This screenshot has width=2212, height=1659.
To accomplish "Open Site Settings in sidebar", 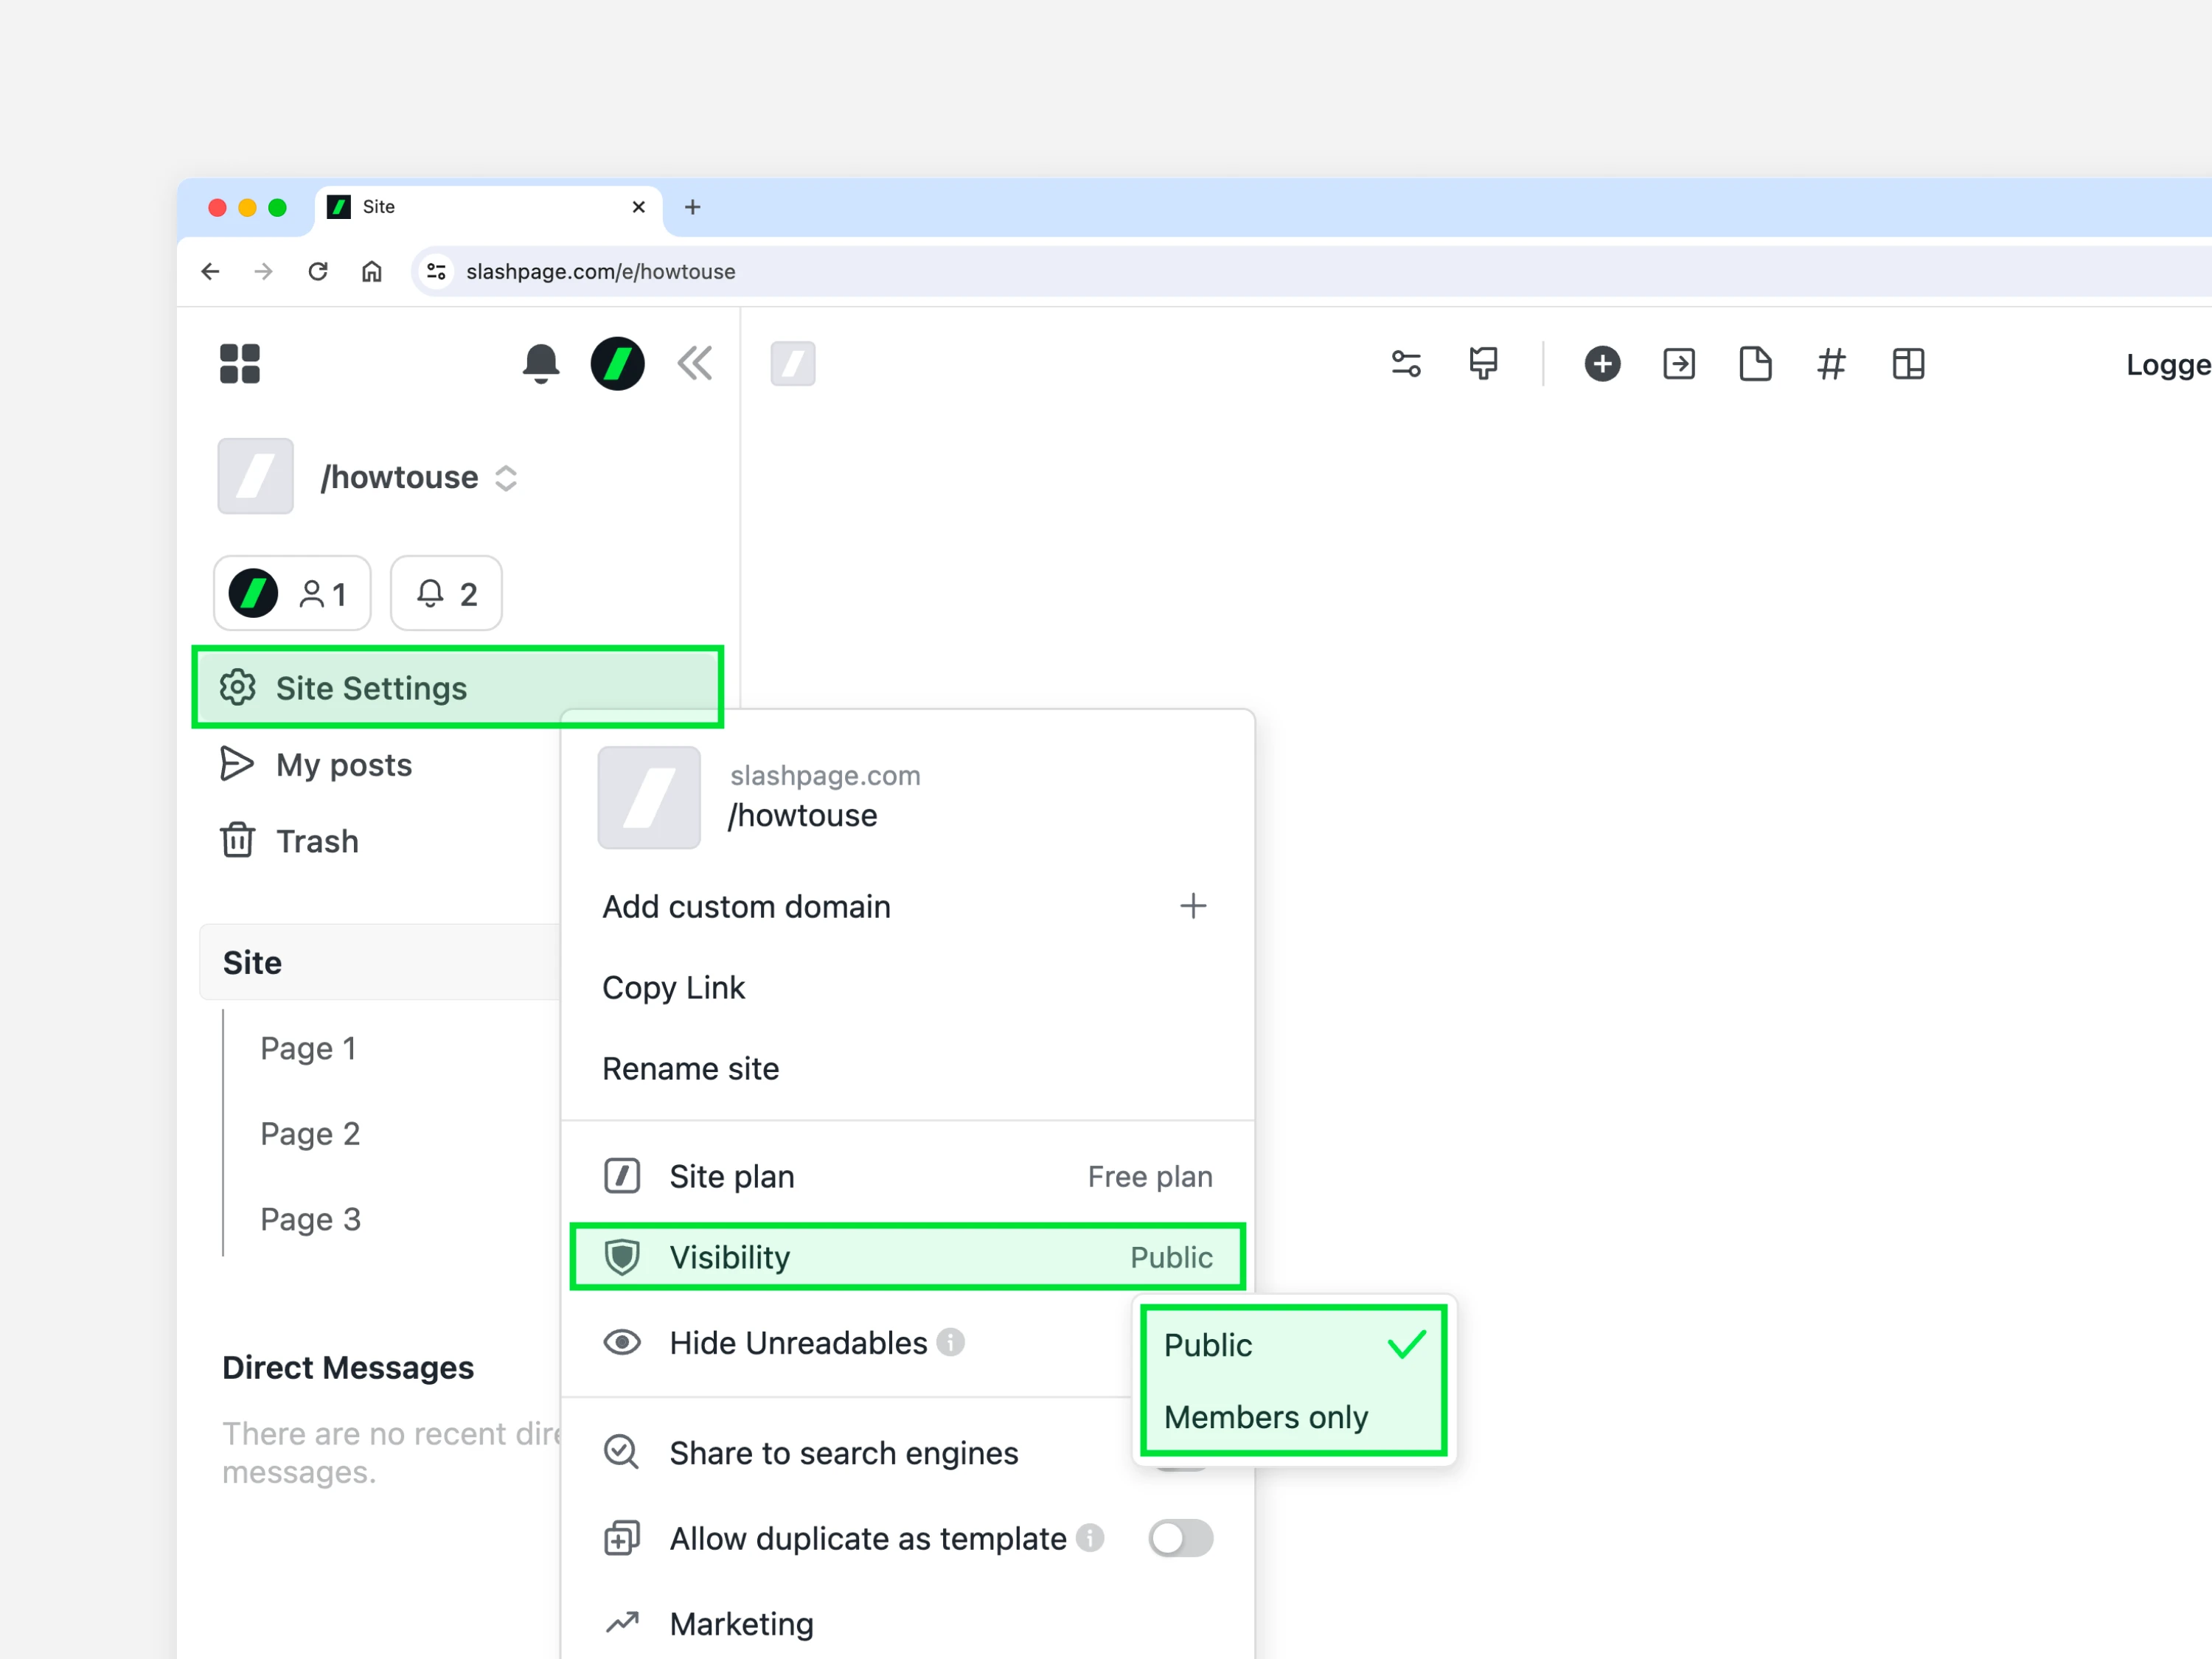I will (x=458, y=688).
